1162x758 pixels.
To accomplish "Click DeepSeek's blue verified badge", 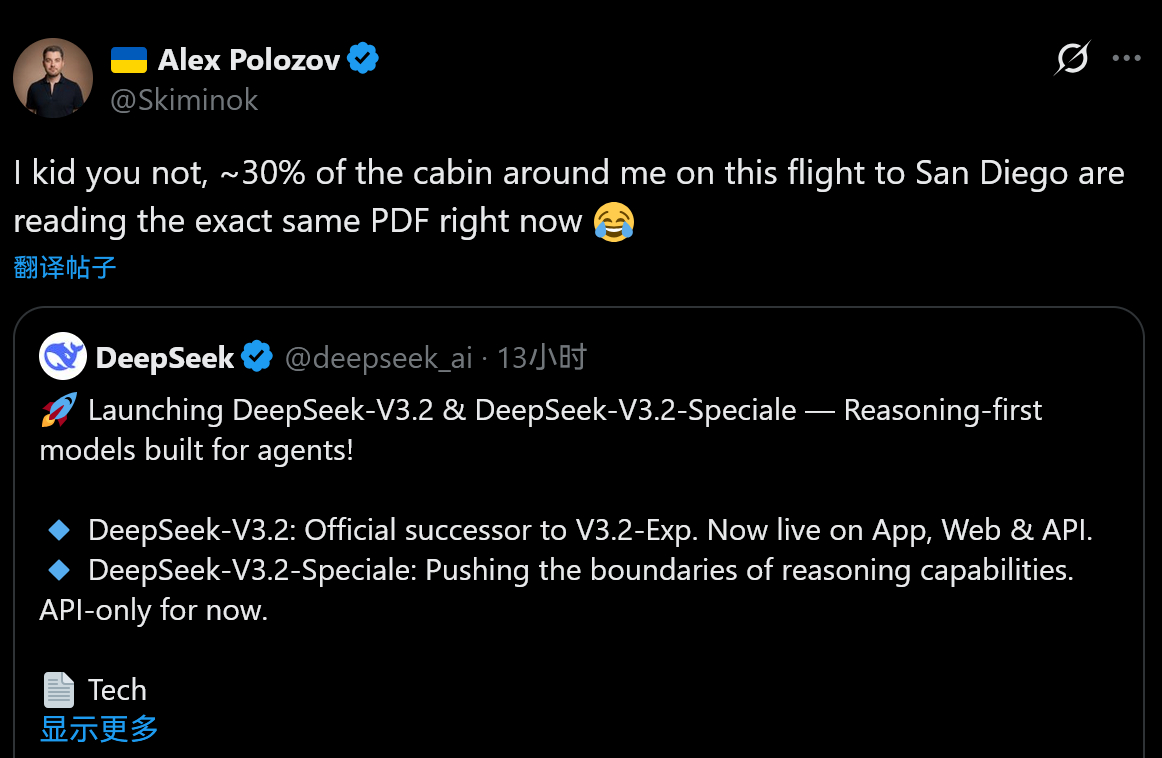I will pyautogui.click(x=257, y=357).
